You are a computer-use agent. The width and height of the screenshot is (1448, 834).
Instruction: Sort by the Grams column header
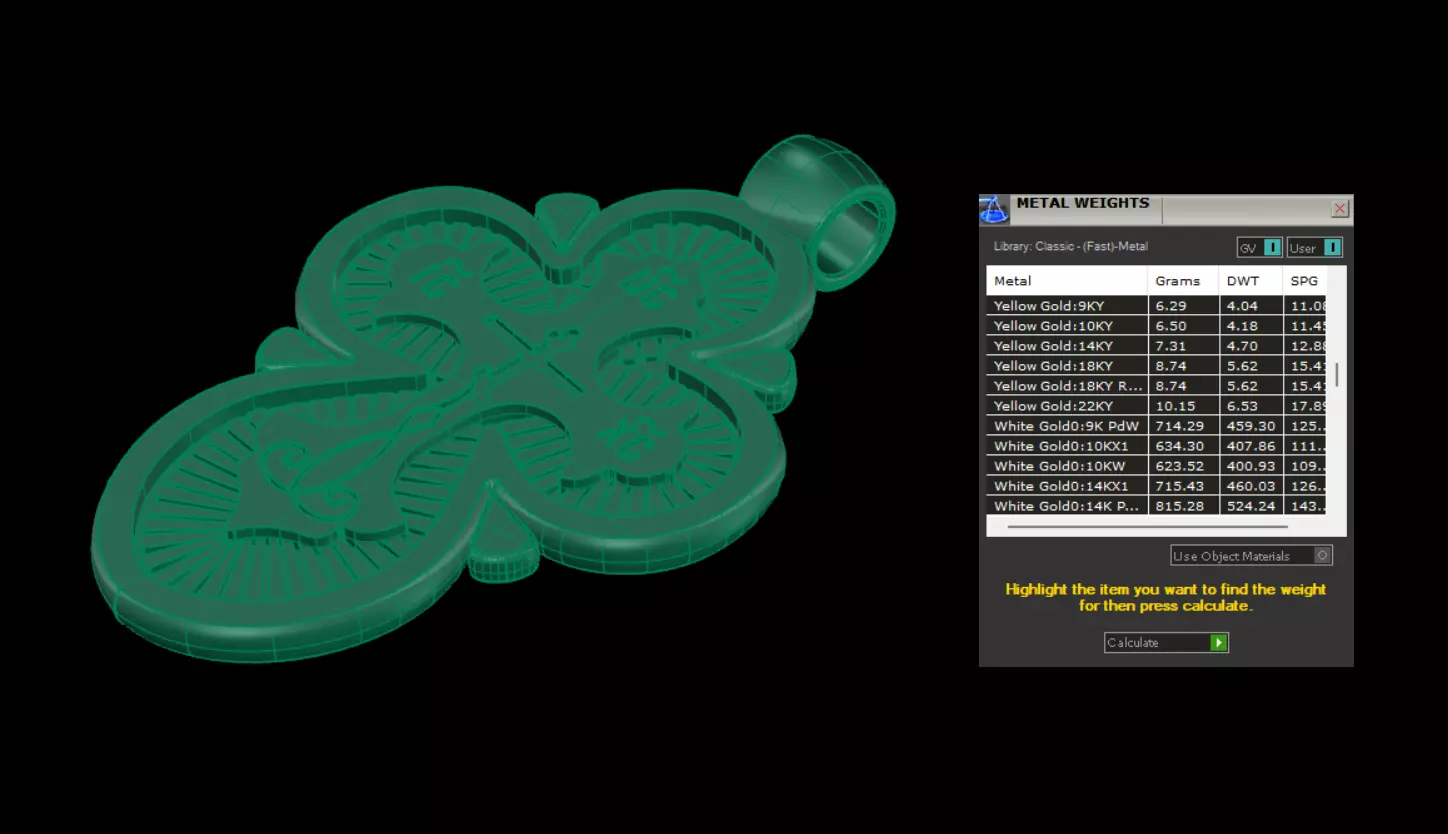1183,281
